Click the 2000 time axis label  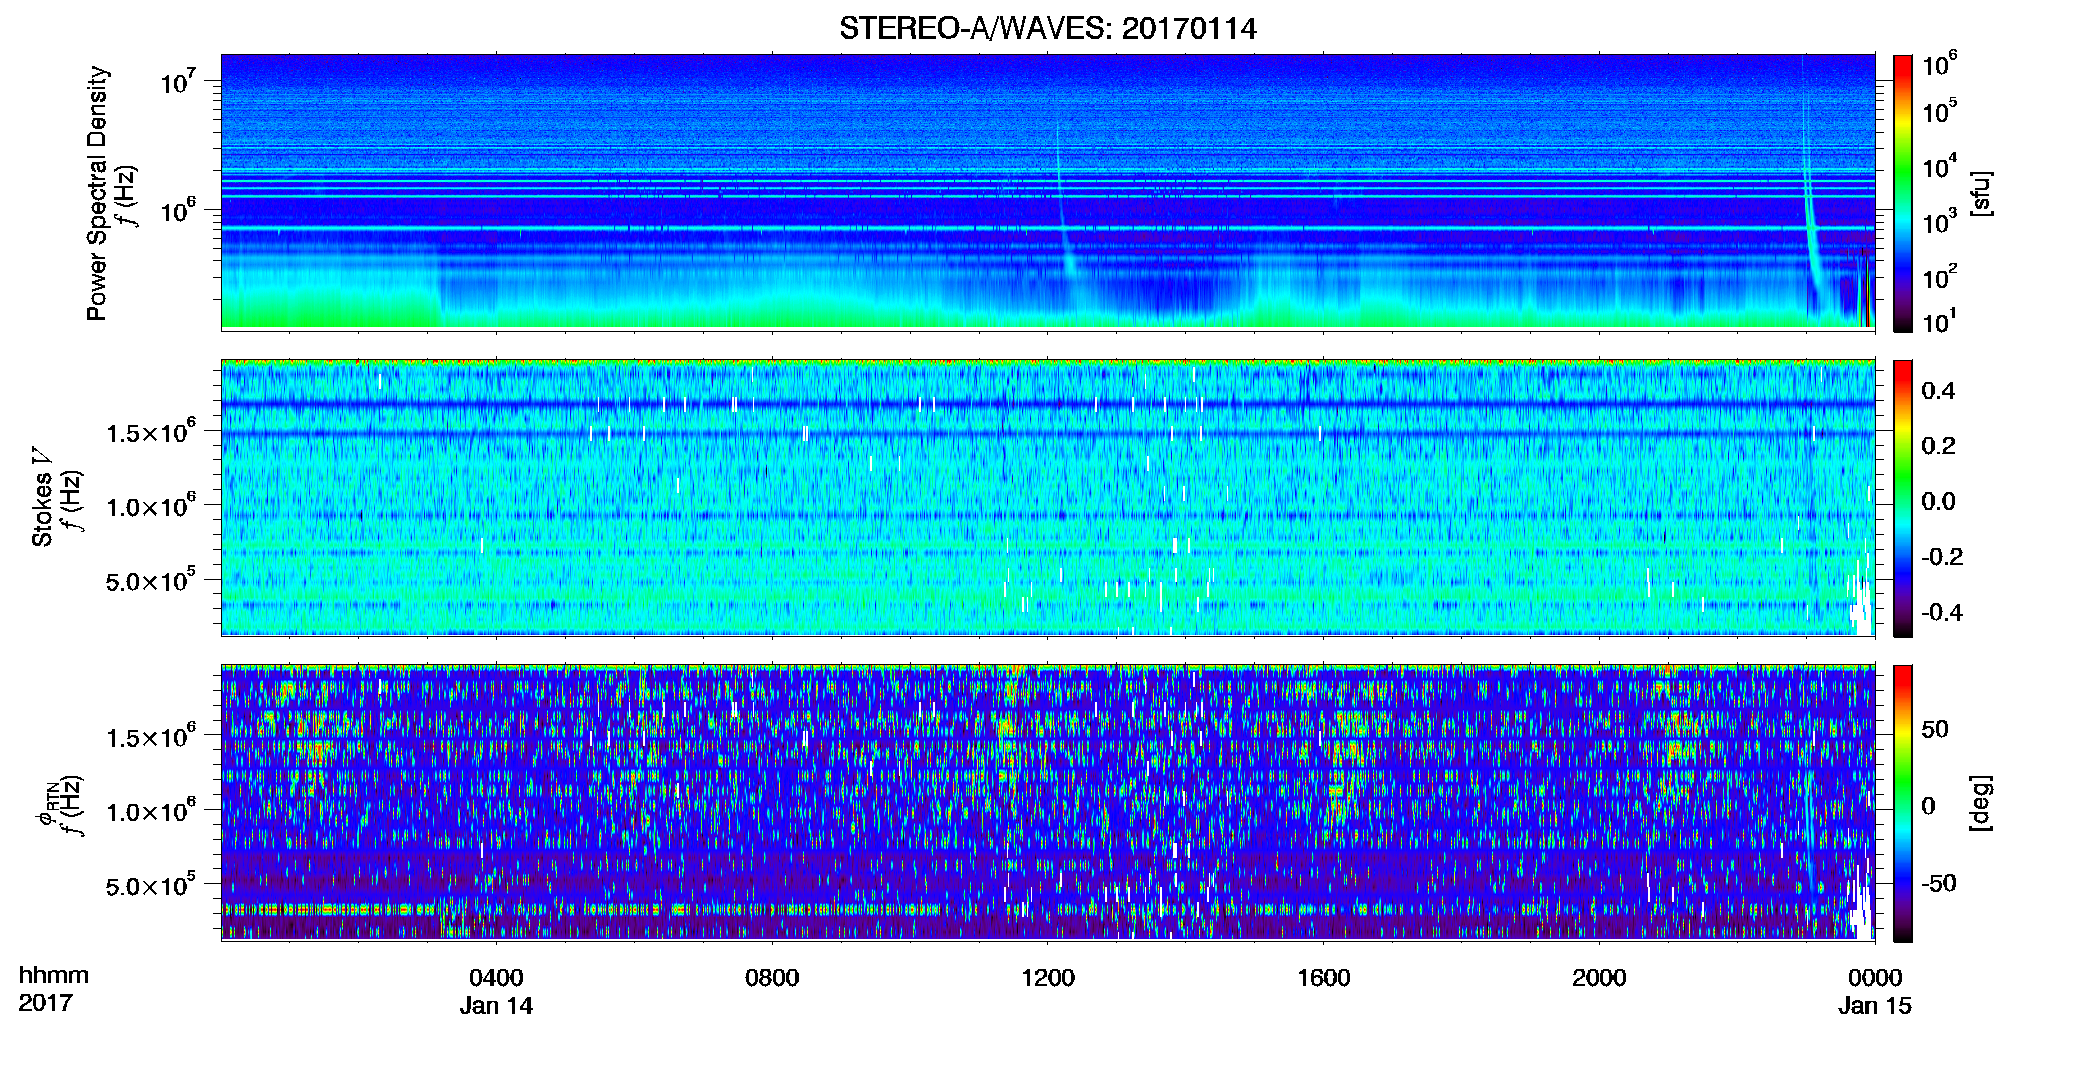[1599, 978]
